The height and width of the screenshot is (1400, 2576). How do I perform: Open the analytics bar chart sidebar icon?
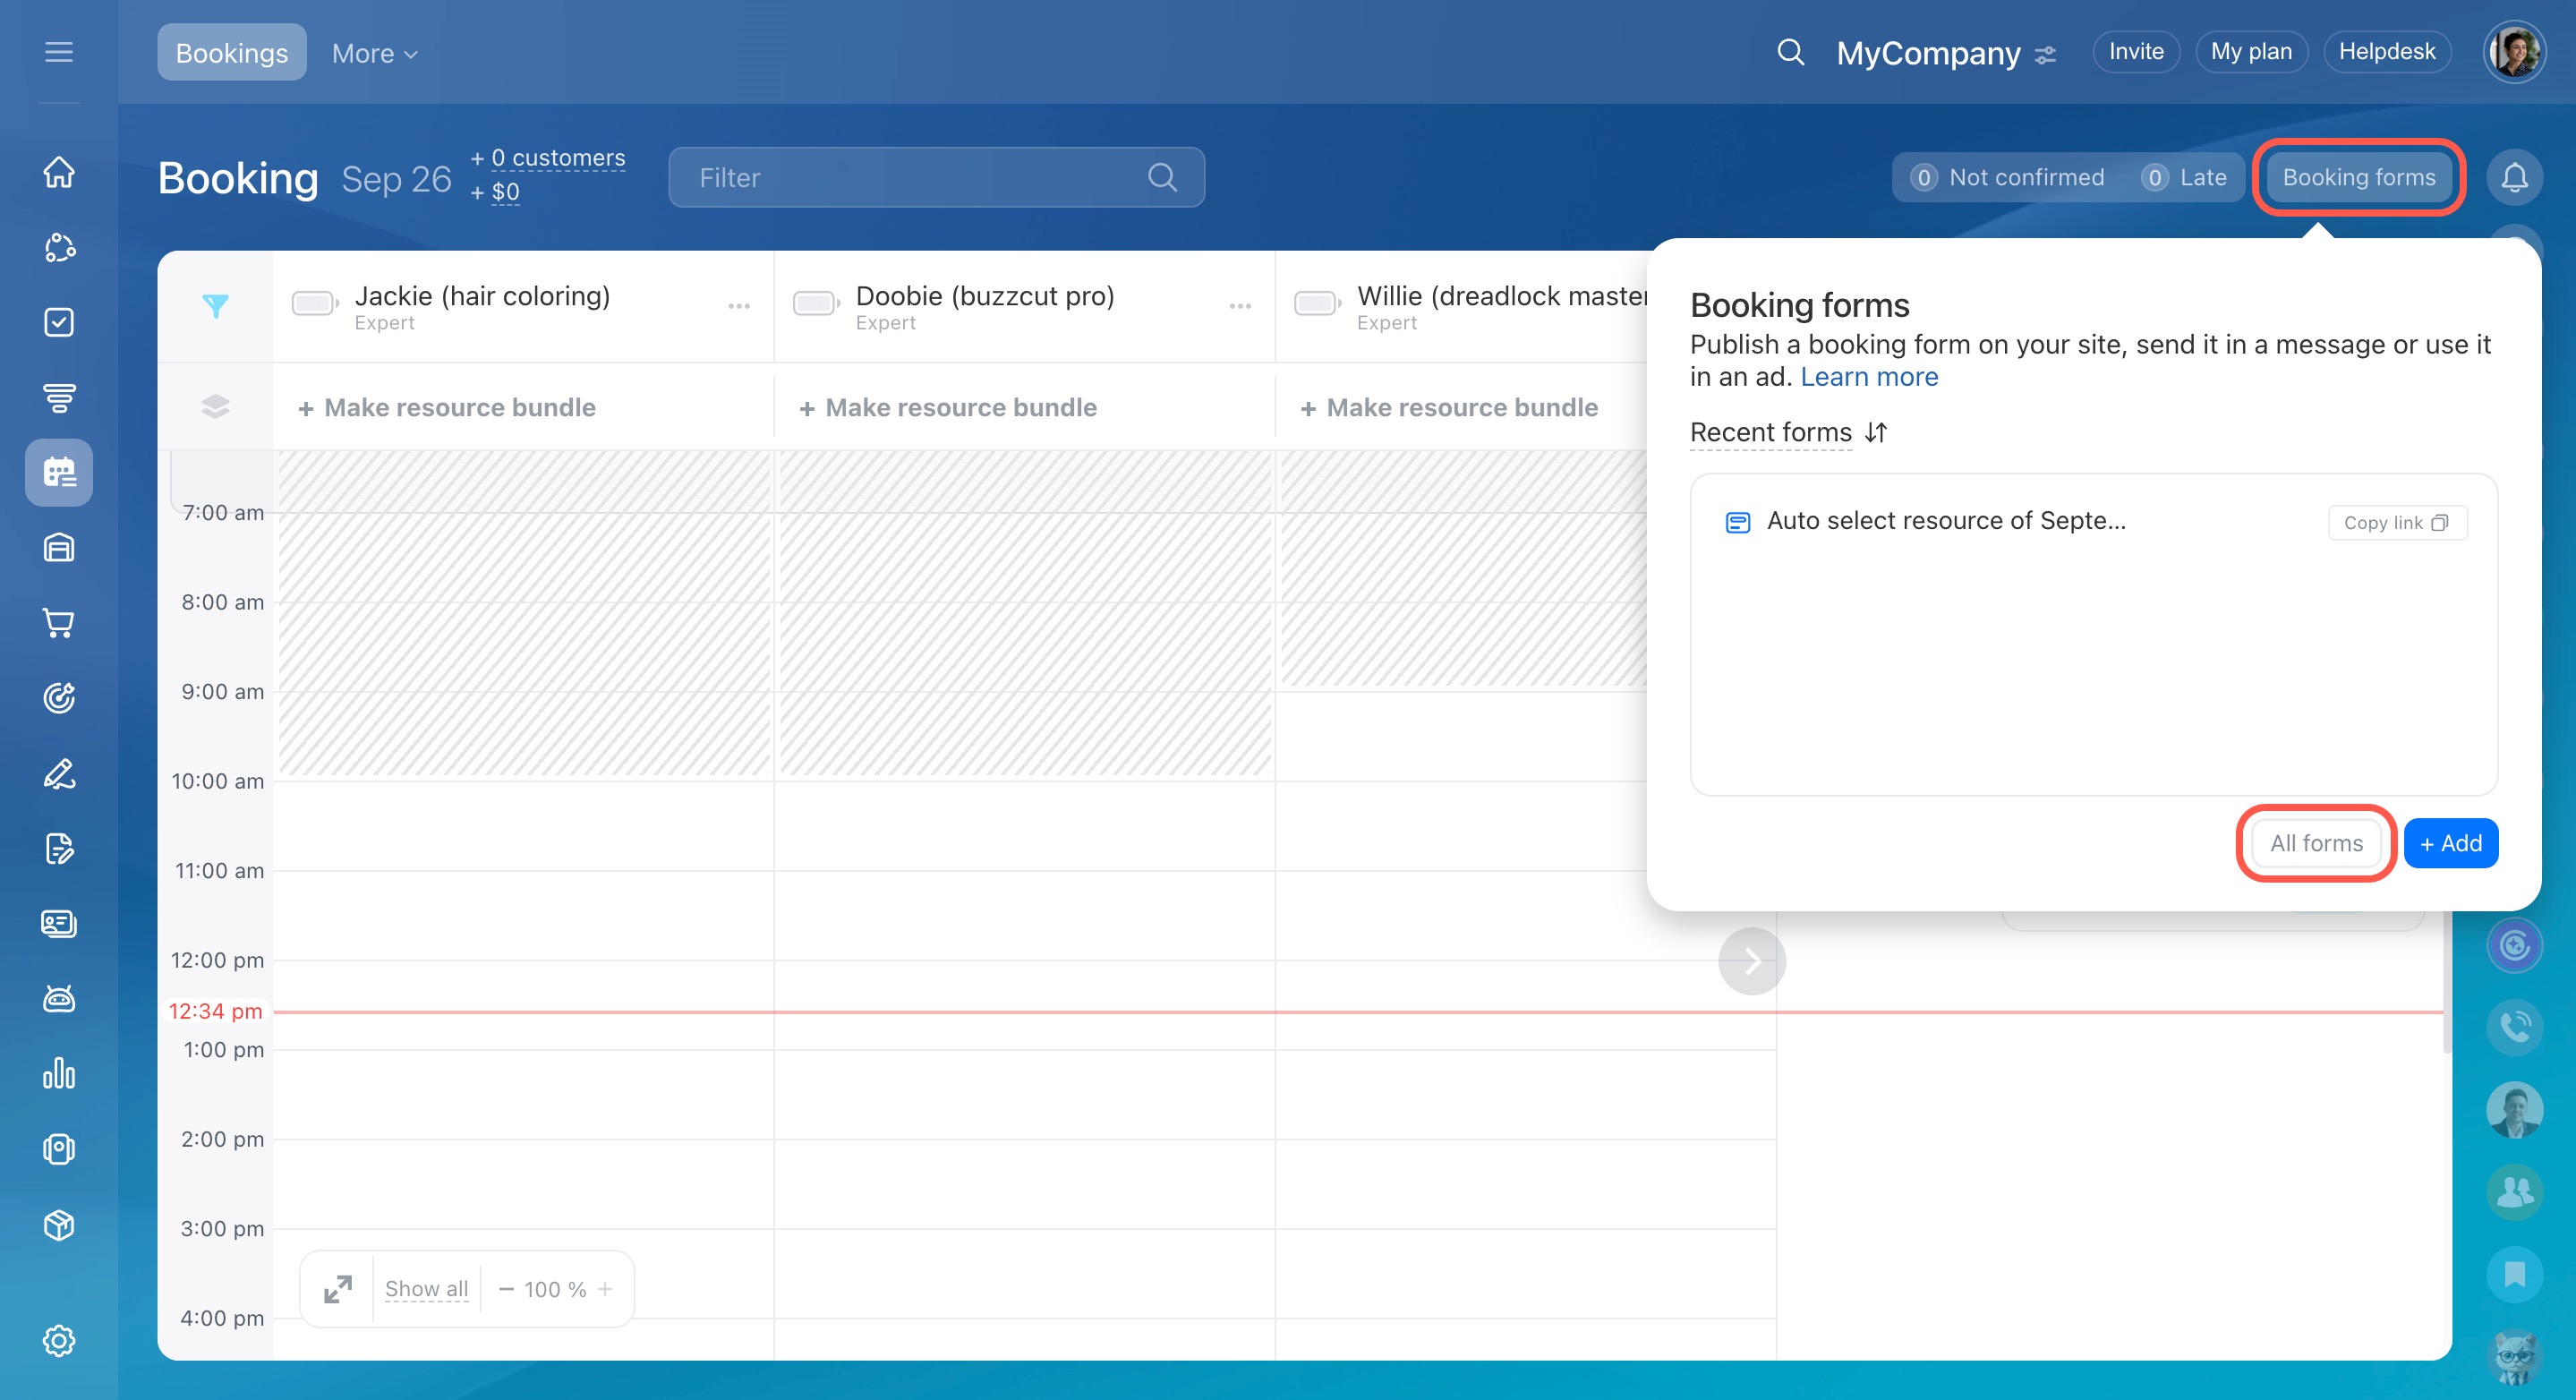(59, 1074)
